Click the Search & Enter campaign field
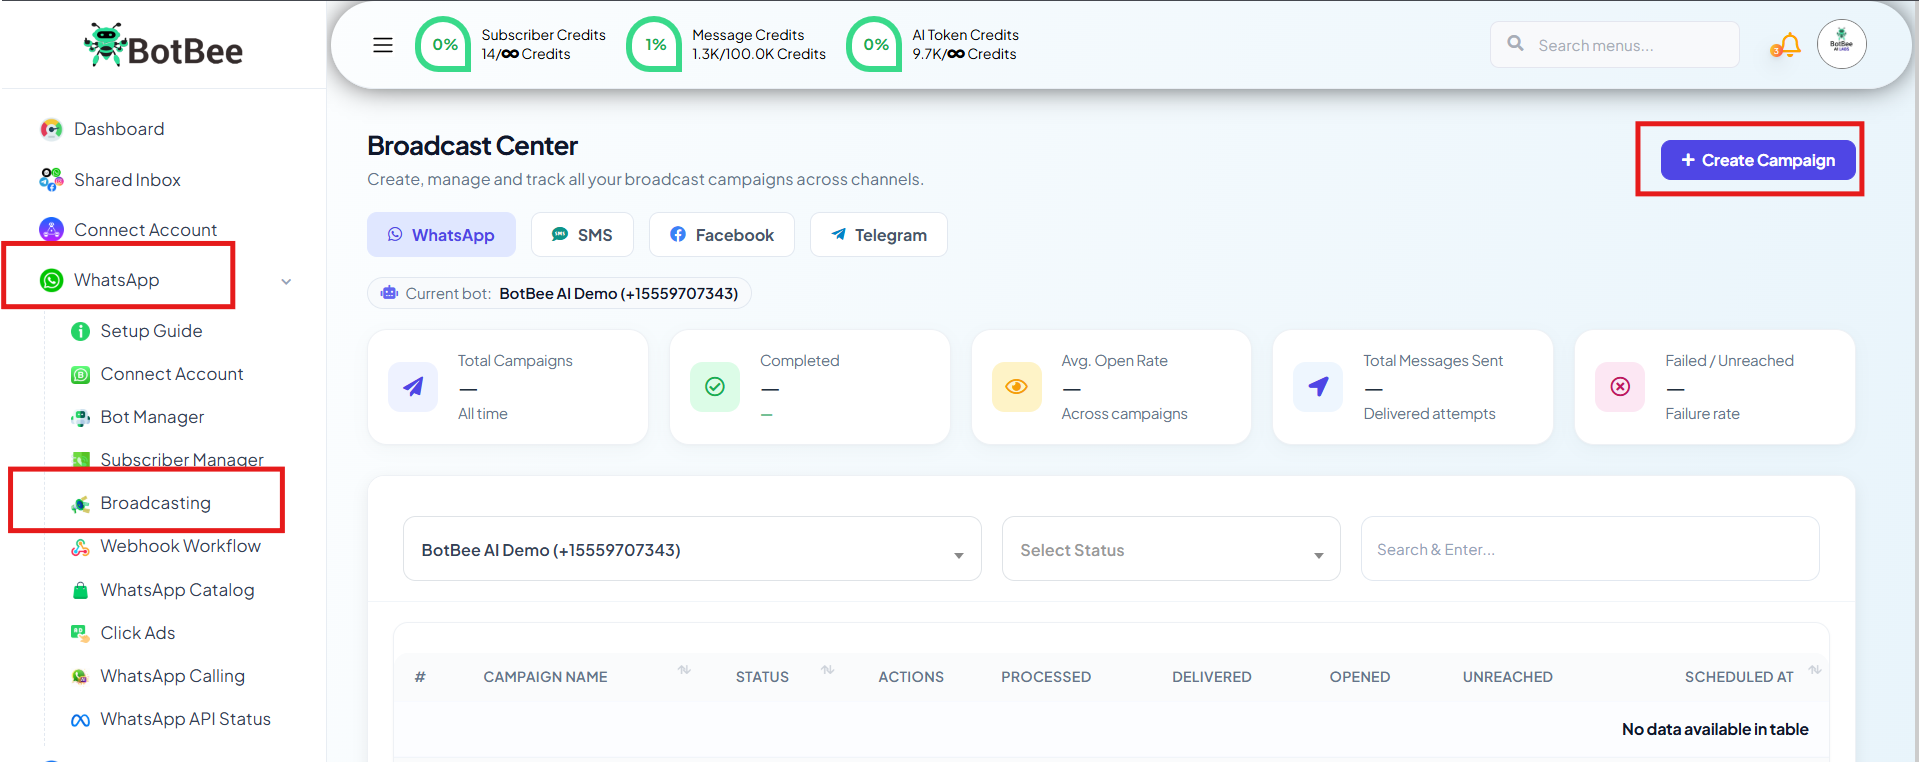The height and width of the screenshot is (762, 1919). coord(1590,549)
